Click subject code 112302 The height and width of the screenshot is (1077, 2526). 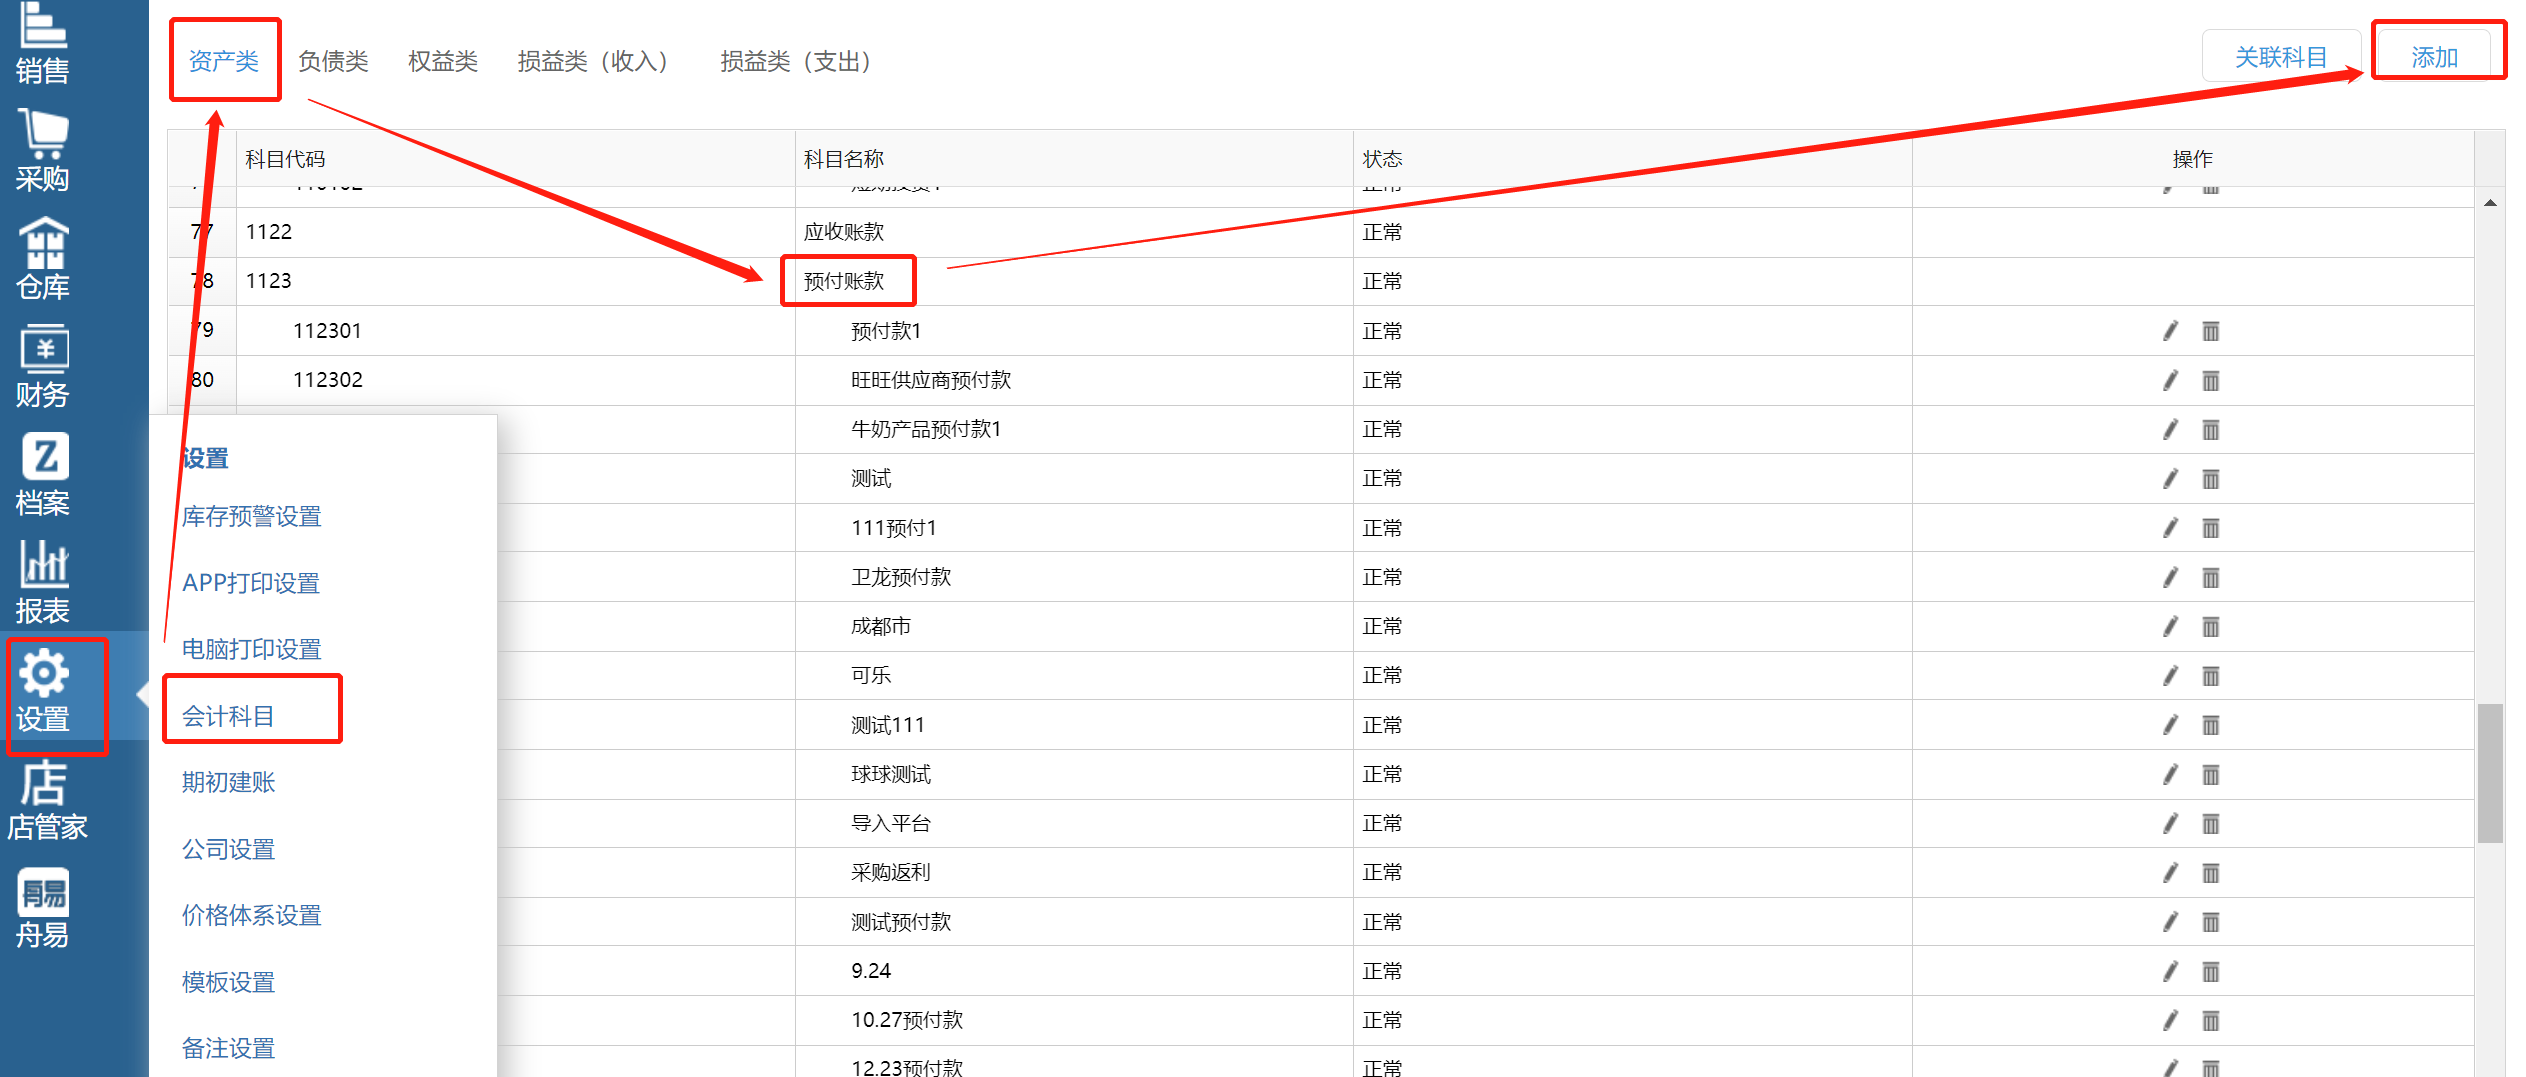click(x=327, y=380)
